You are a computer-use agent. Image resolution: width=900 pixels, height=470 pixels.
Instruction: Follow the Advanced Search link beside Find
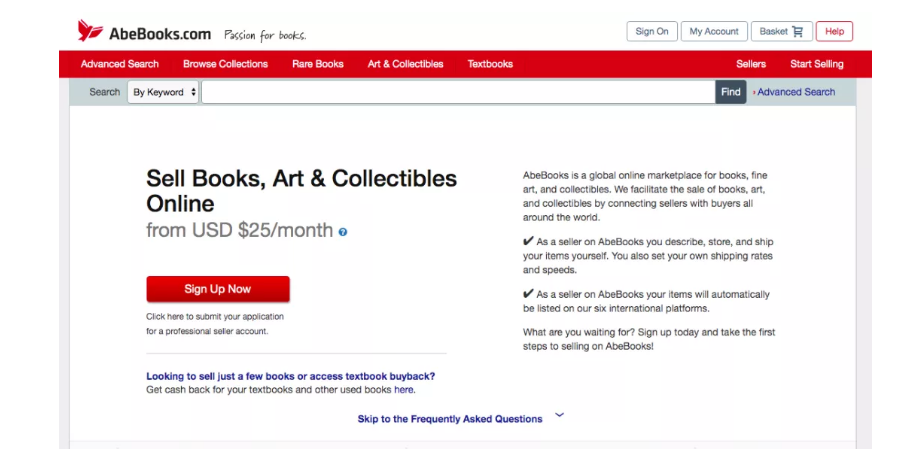(795, 92)
